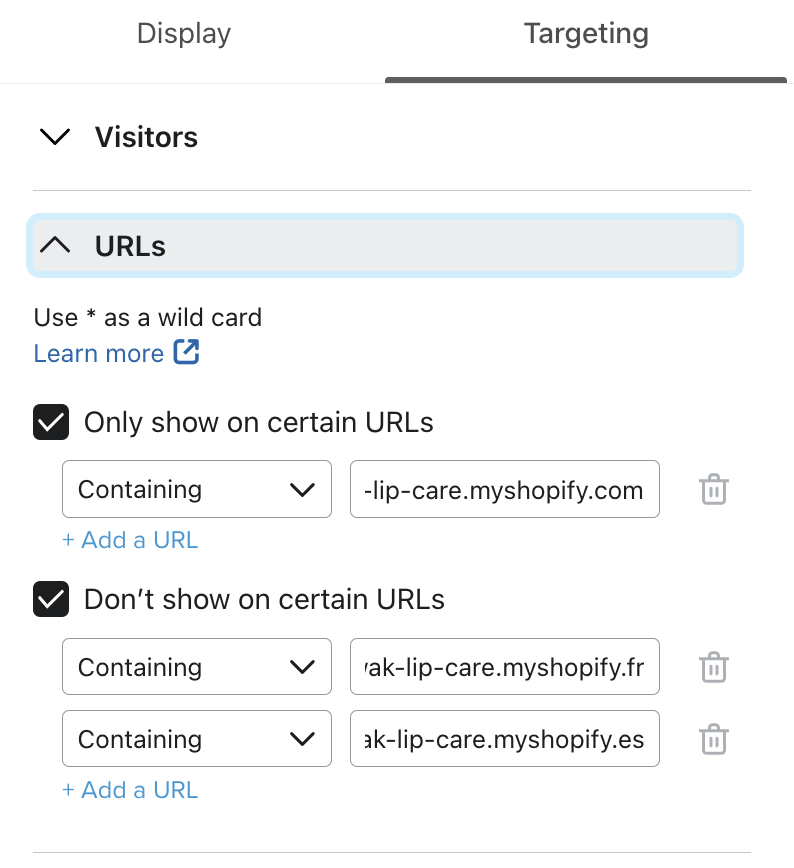Add a URL under Only show rules
The width and height of the screenshot is (794, 868).
(129, 540)
